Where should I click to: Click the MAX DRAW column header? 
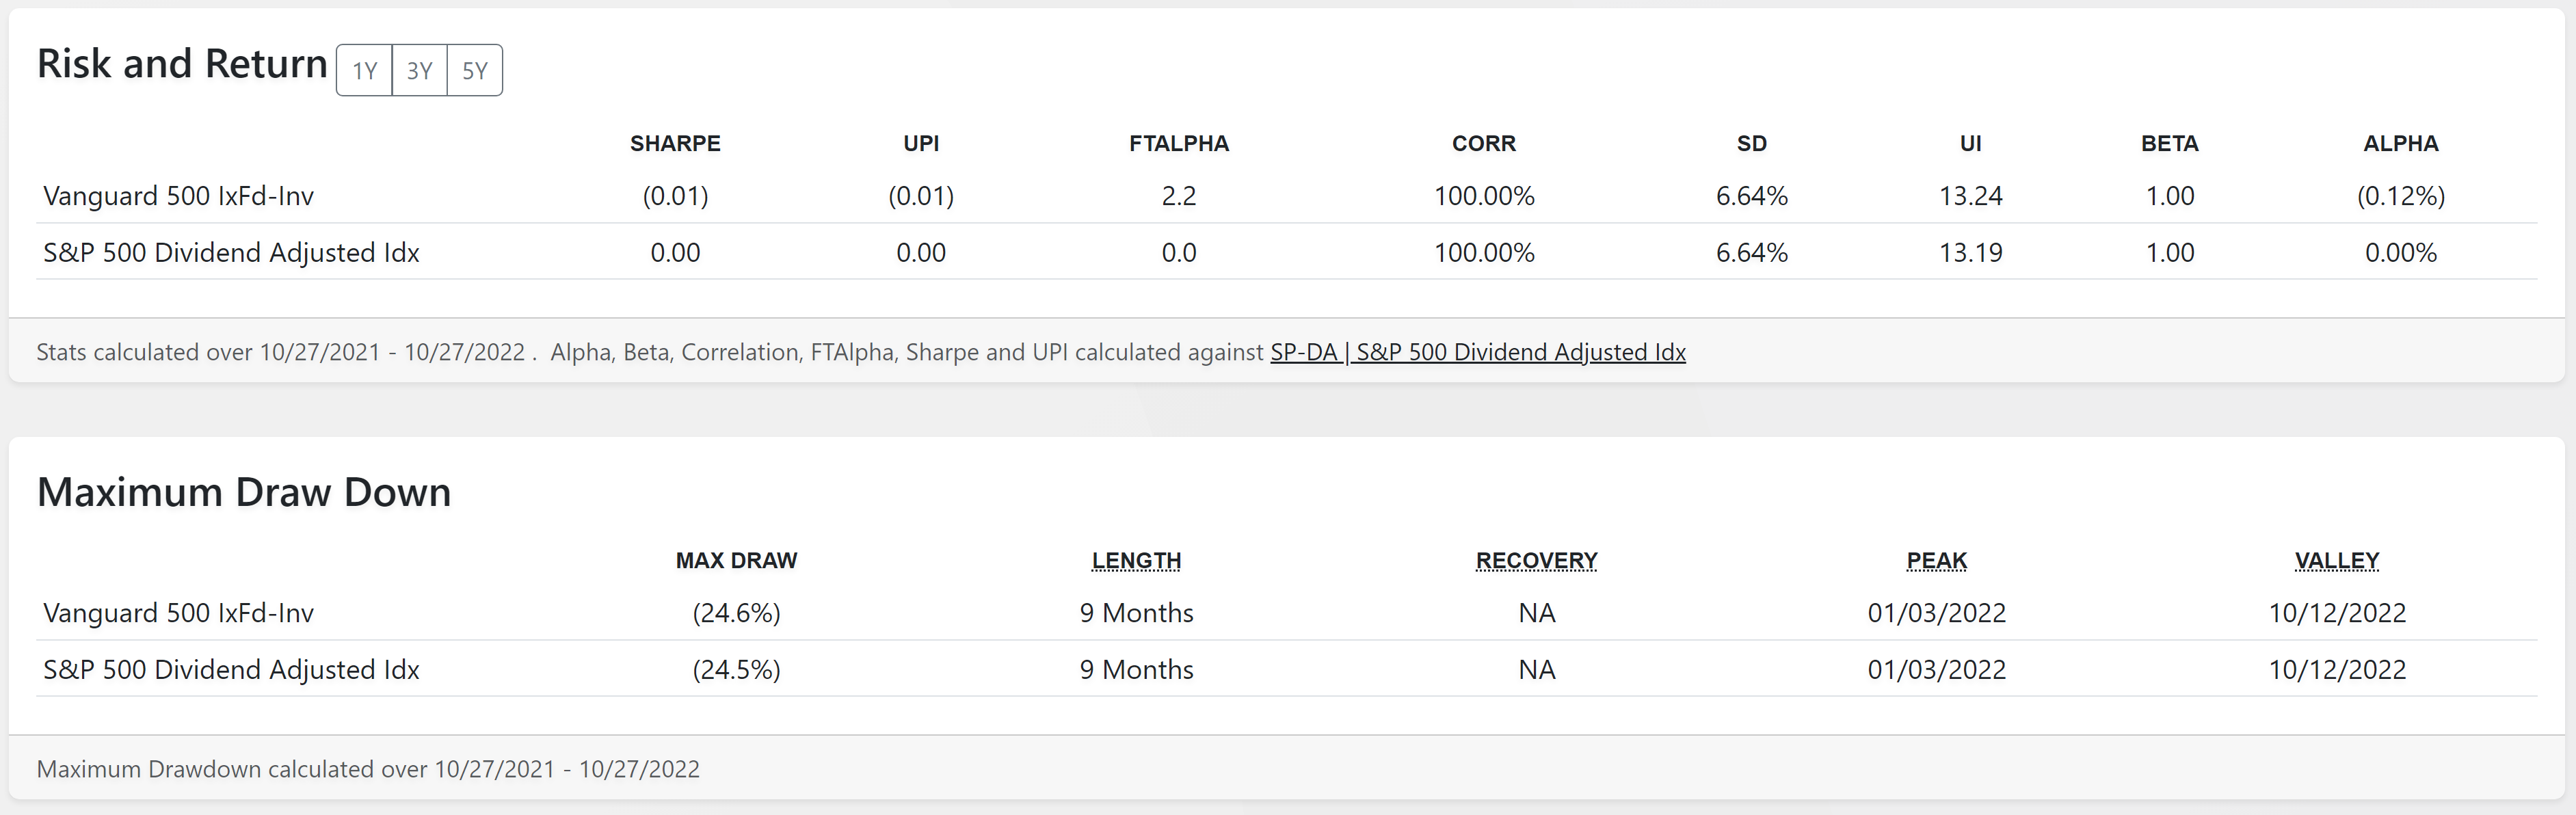(x=736, y=561)
